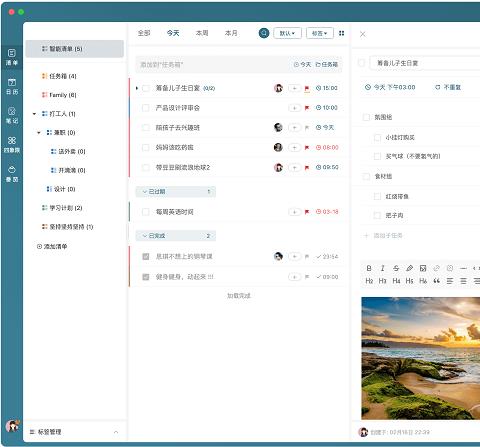480x447 pixels.
Task: Select the 智能清单 (5) list
Action: point(75,49)
